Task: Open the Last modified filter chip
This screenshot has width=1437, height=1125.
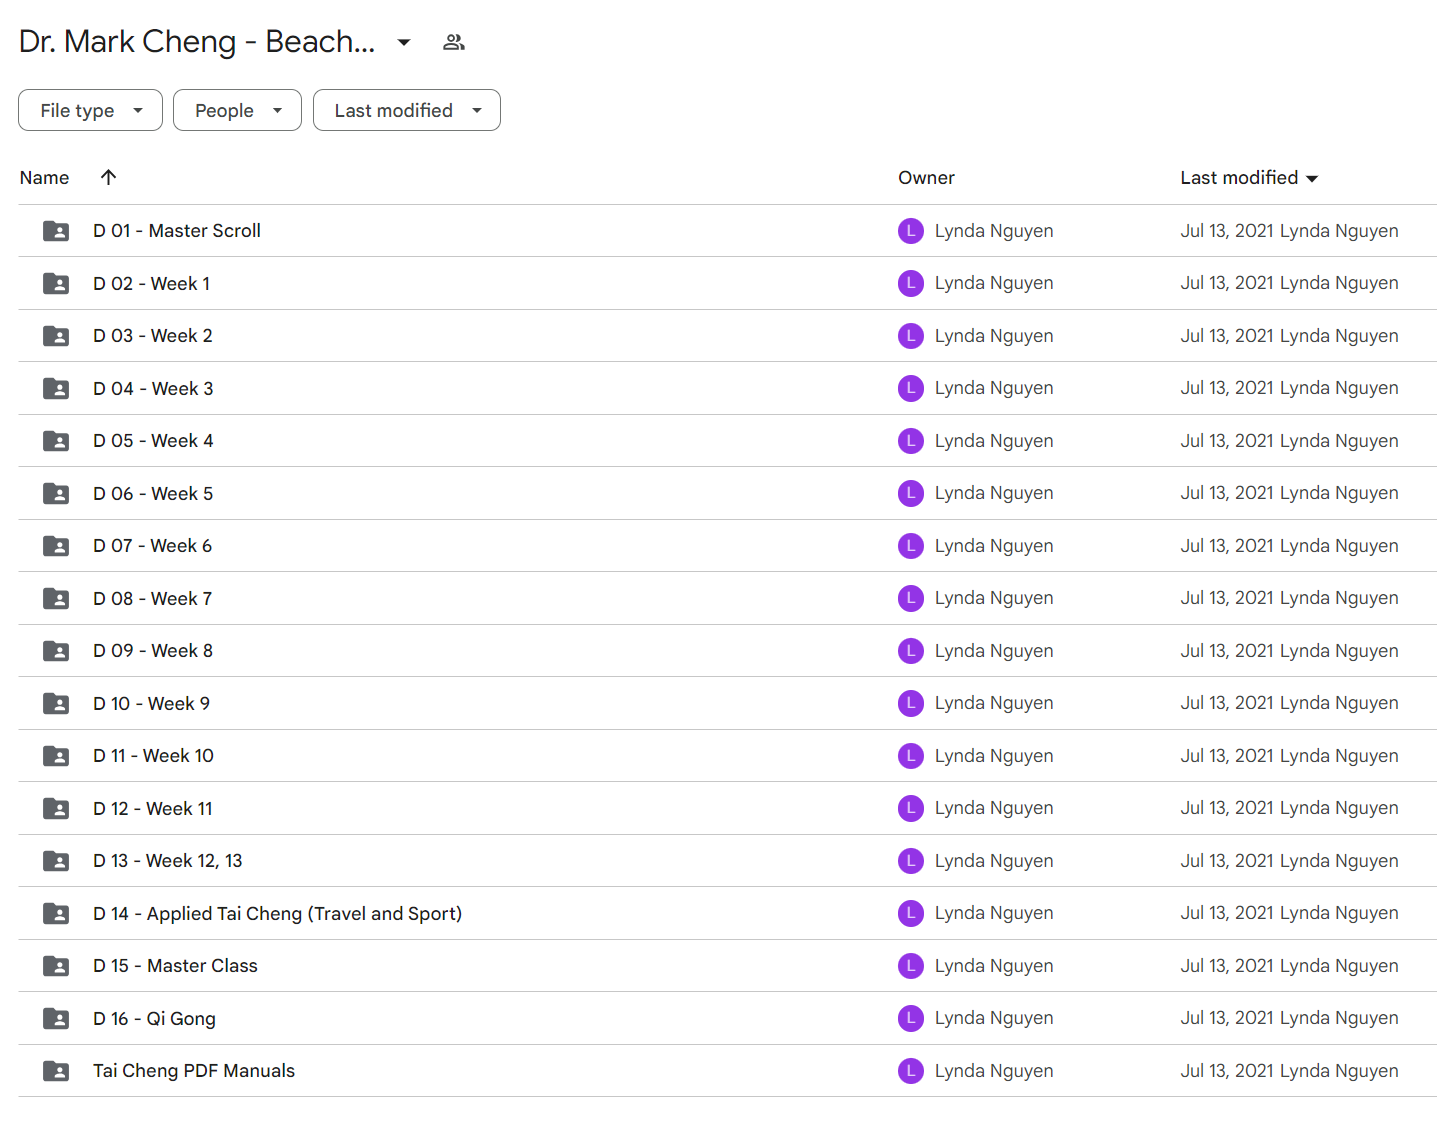Action: click(x=406, y=110)
